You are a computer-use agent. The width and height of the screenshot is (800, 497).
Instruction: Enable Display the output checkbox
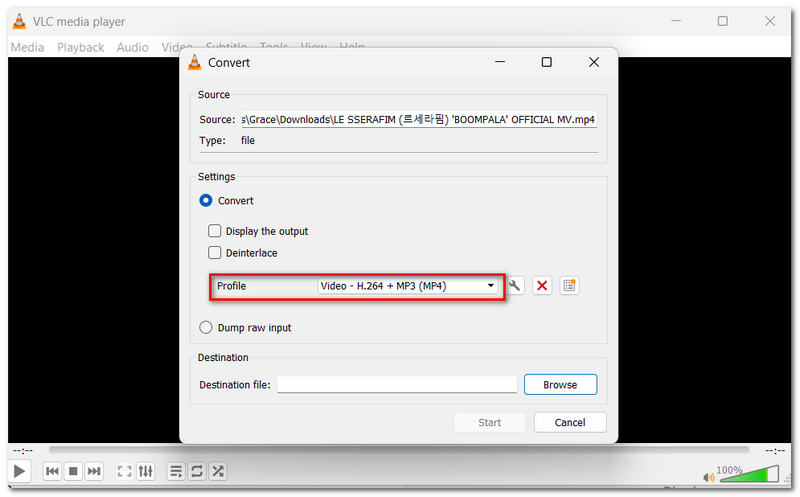[x=214, y=231]
